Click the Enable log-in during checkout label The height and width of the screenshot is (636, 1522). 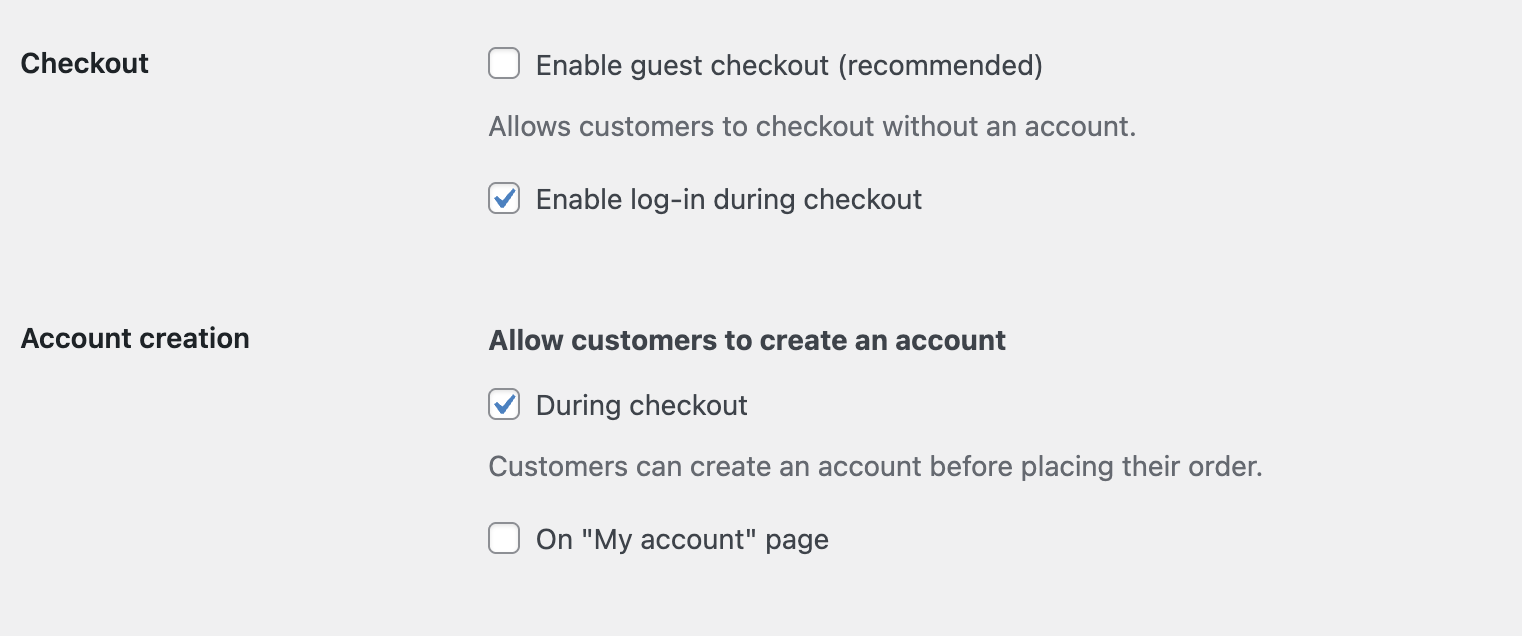(x=729, y=199)
